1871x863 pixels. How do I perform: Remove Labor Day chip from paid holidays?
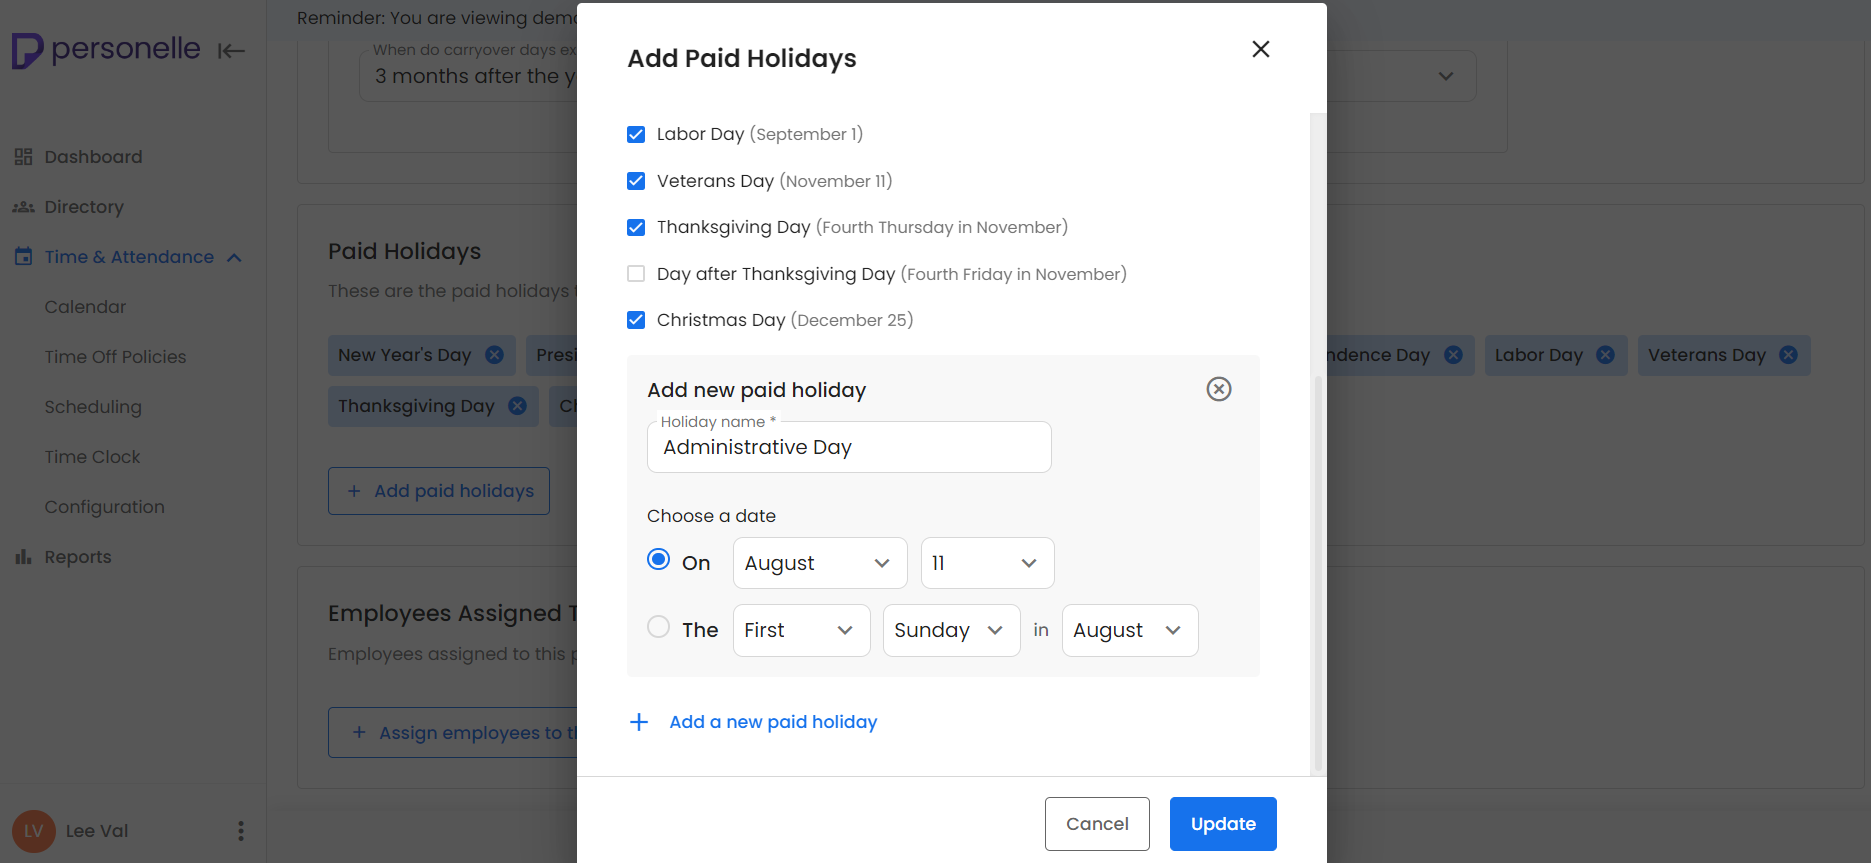tap(1605, 355)
